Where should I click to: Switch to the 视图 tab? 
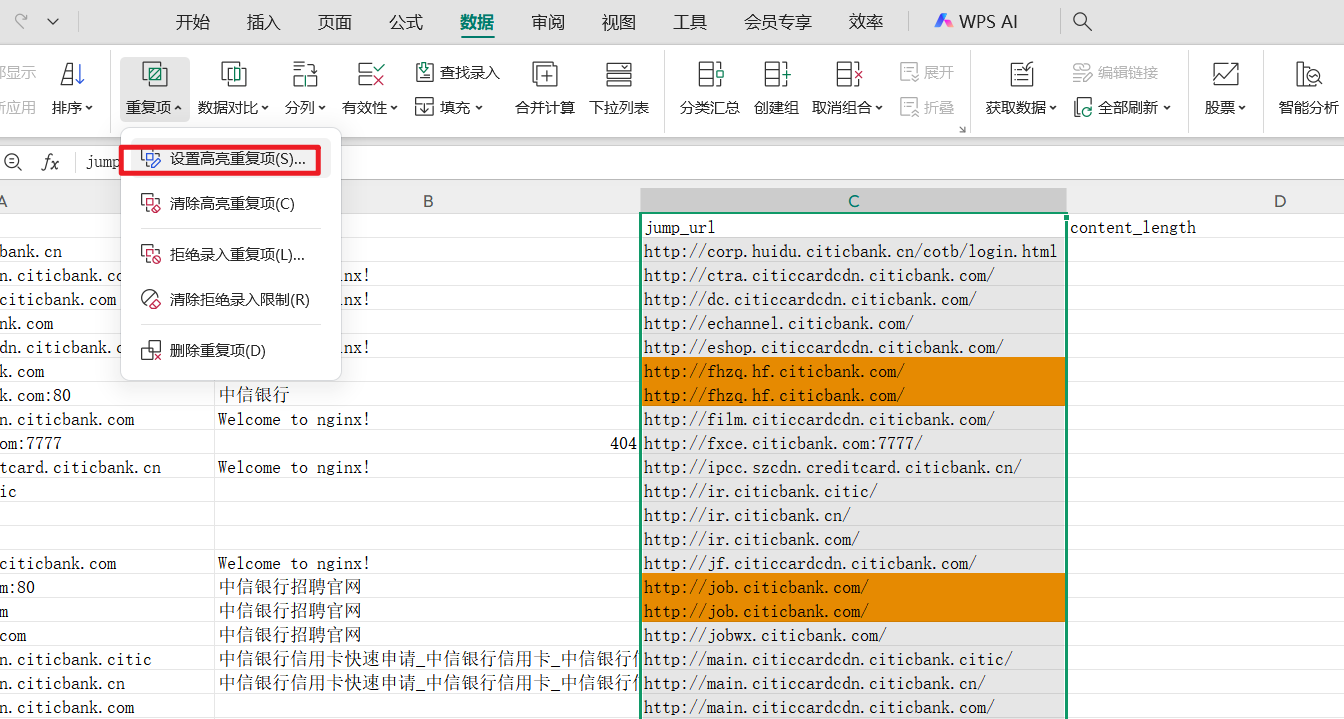[x=619, y=22]
